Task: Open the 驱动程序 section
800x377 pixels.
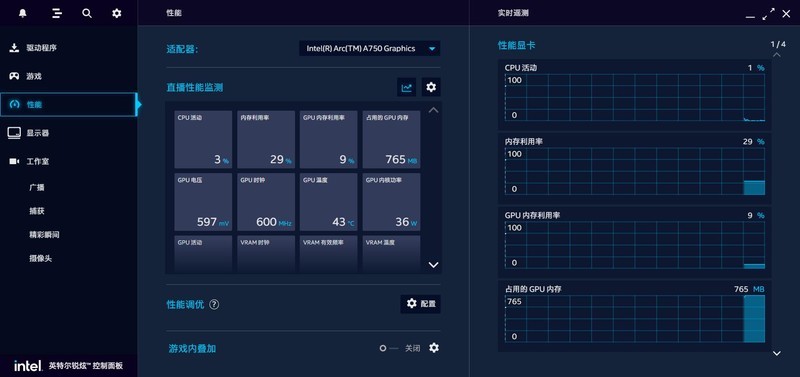Action: pyautogui.click(x=68, y=48)
